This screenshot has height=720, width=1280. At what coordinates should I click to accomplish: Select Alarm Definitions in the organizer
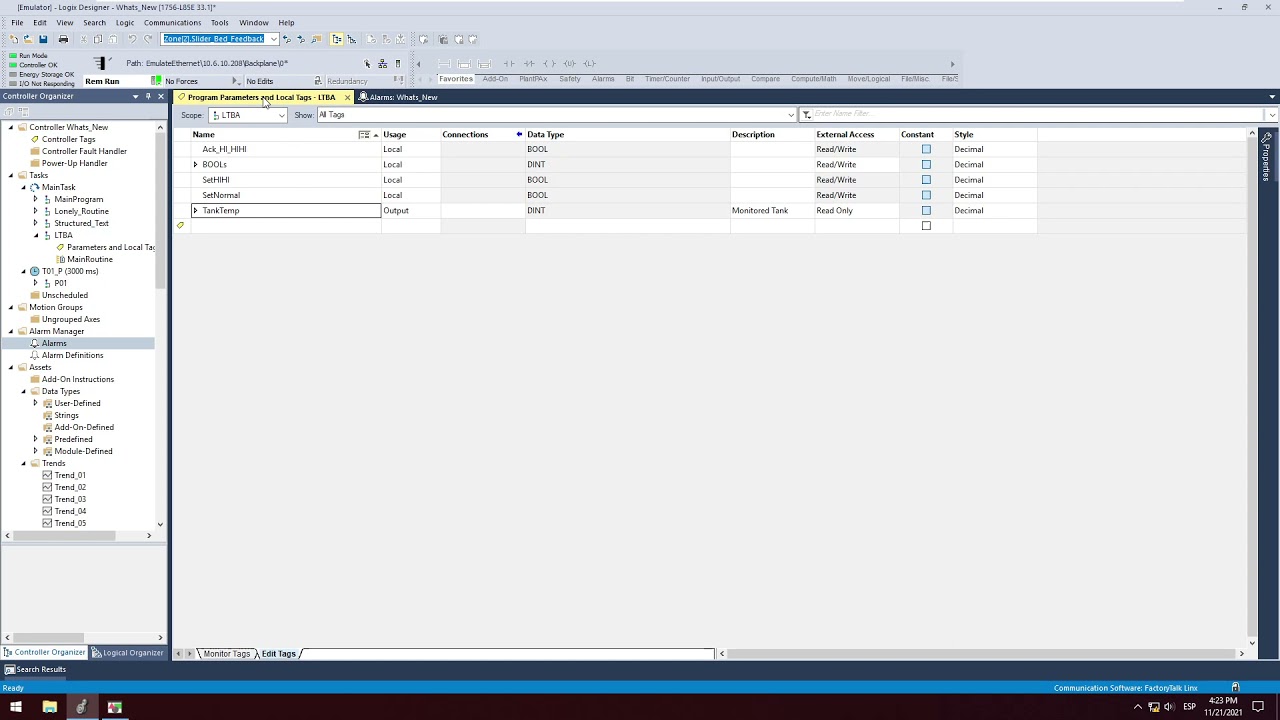[72, 355]
